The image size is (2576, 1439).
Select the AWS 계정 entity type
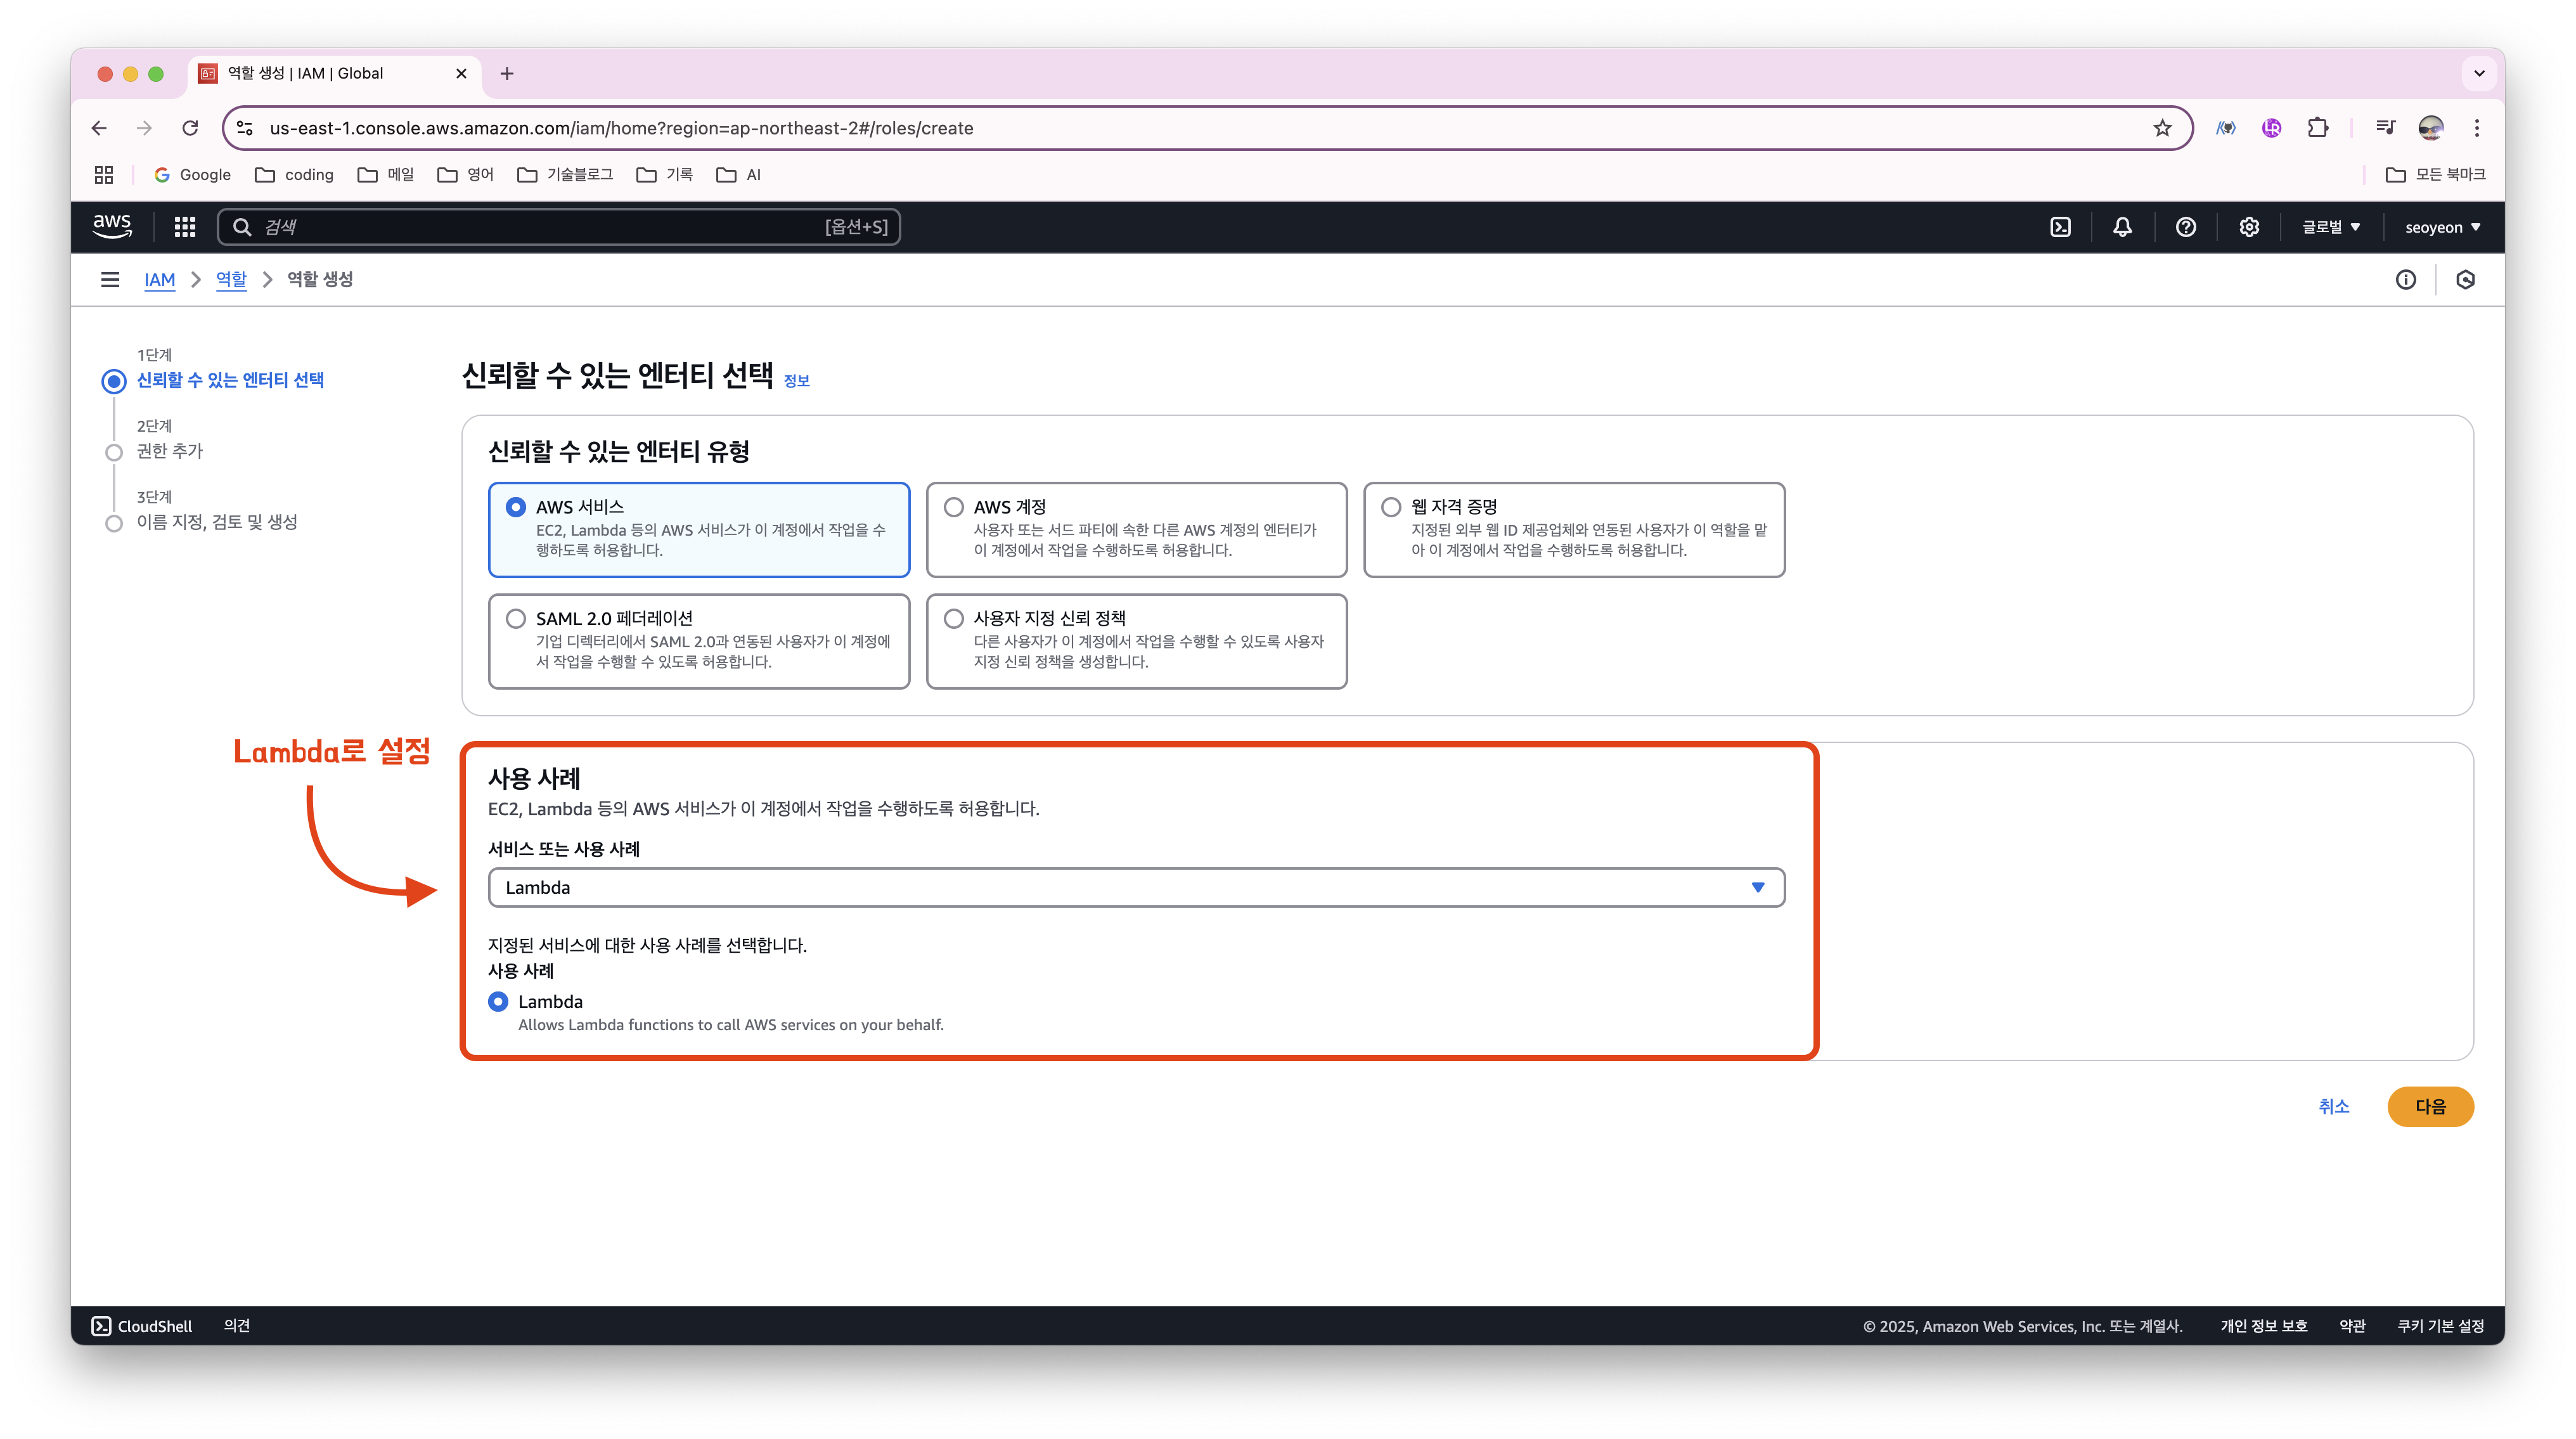tap(954, 507)
